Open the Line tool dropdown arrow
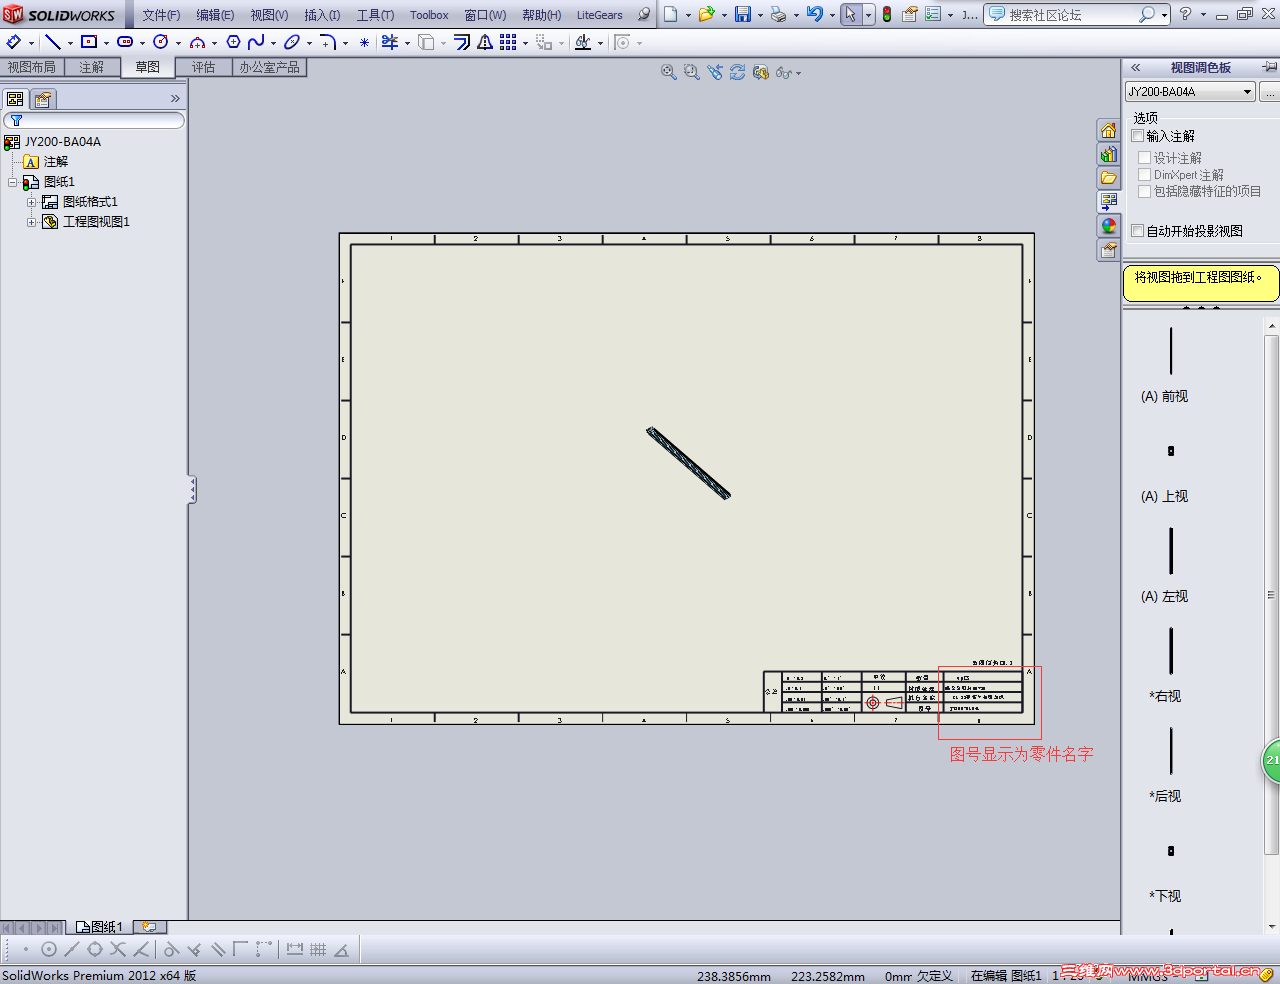This screenshot has width=1280, height=984. [x=70, y=43]
